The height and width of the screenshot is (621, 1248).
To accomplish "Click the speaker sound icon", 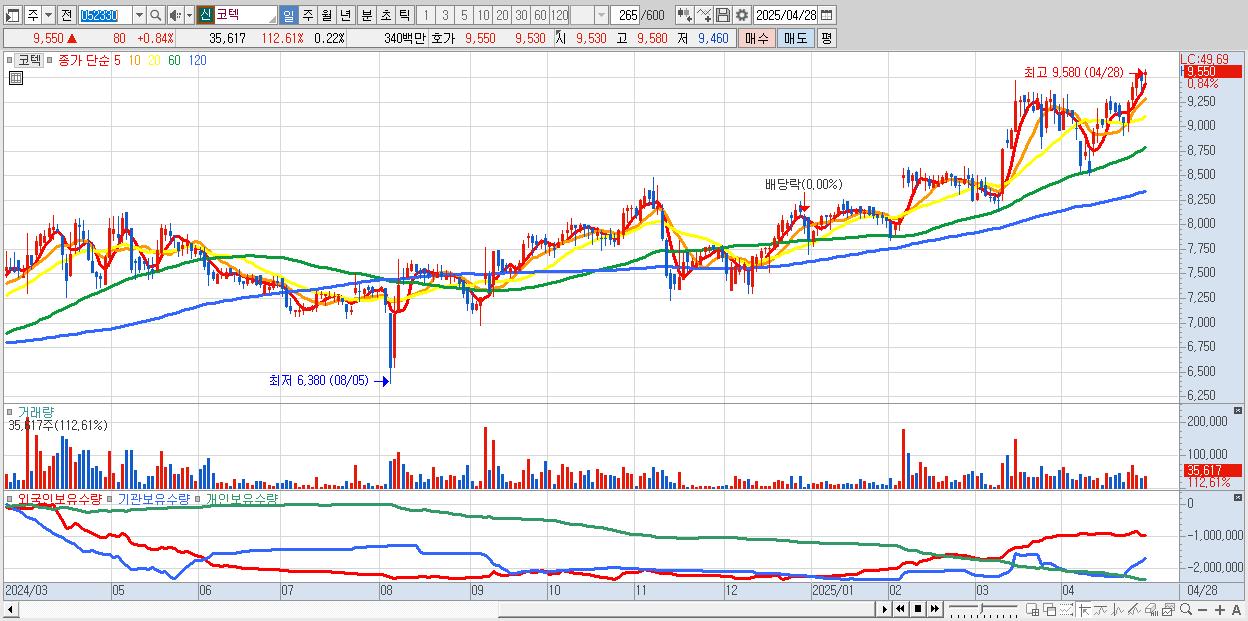I will coord(175,15).
